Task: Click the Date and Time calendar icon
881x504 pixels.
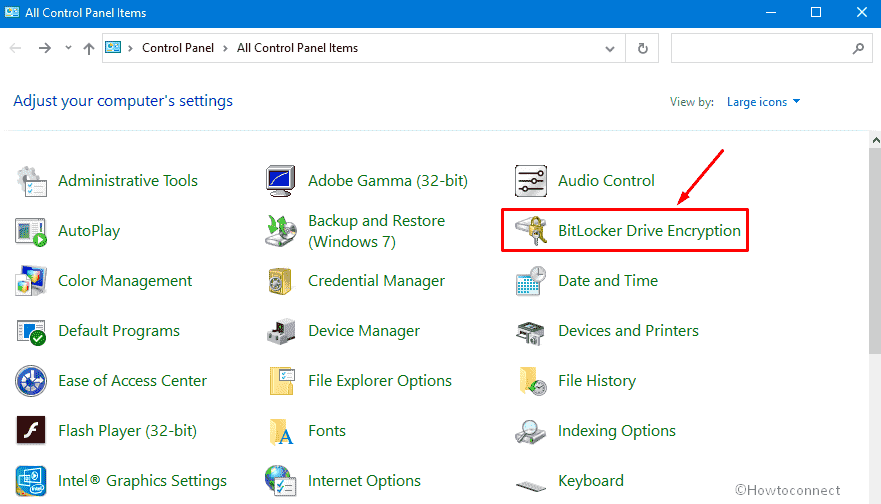Action: pos(530,281)
